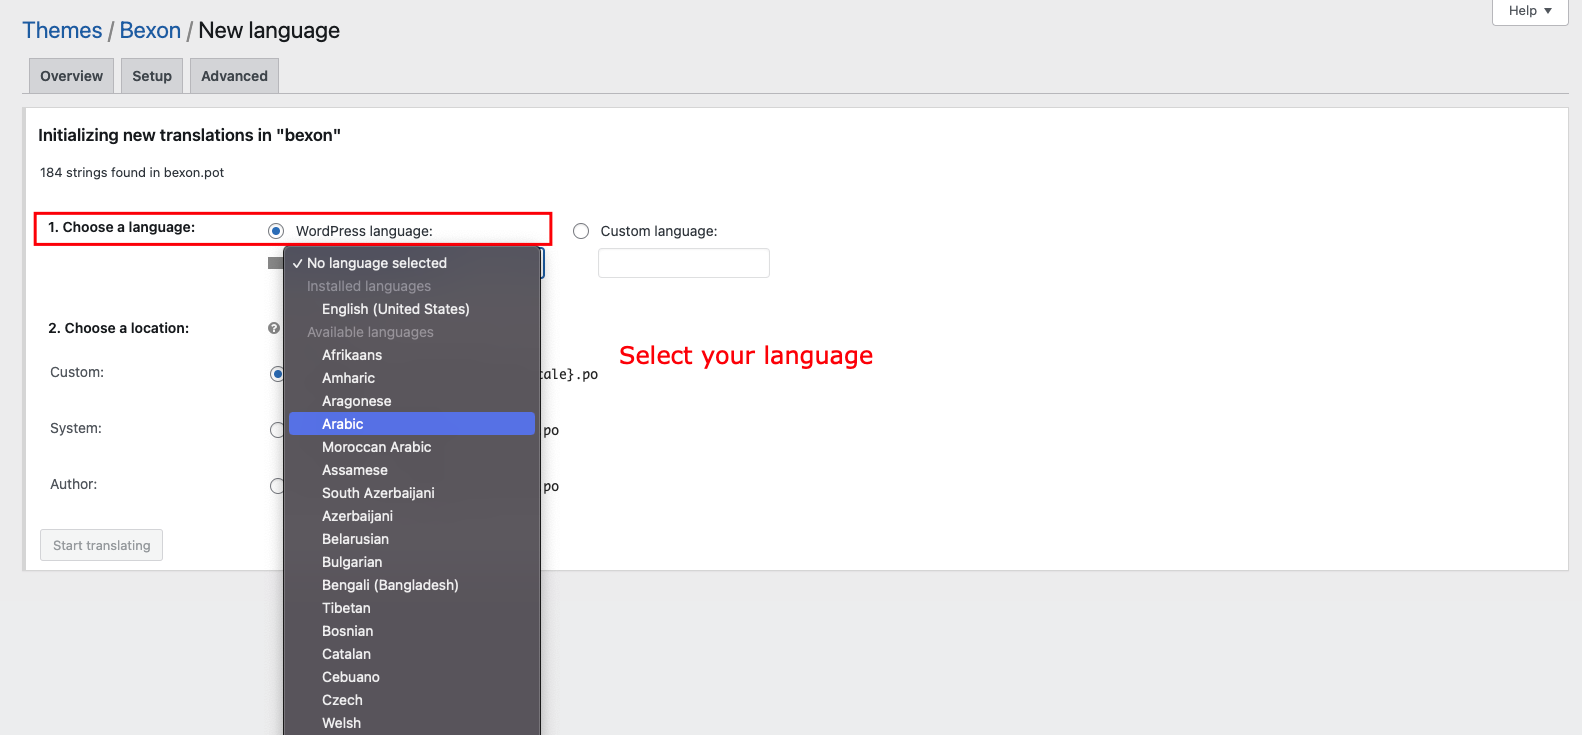This screenshot has height=735, width=1582.
Task: Open the Setup tab
Action: (152, 76)
